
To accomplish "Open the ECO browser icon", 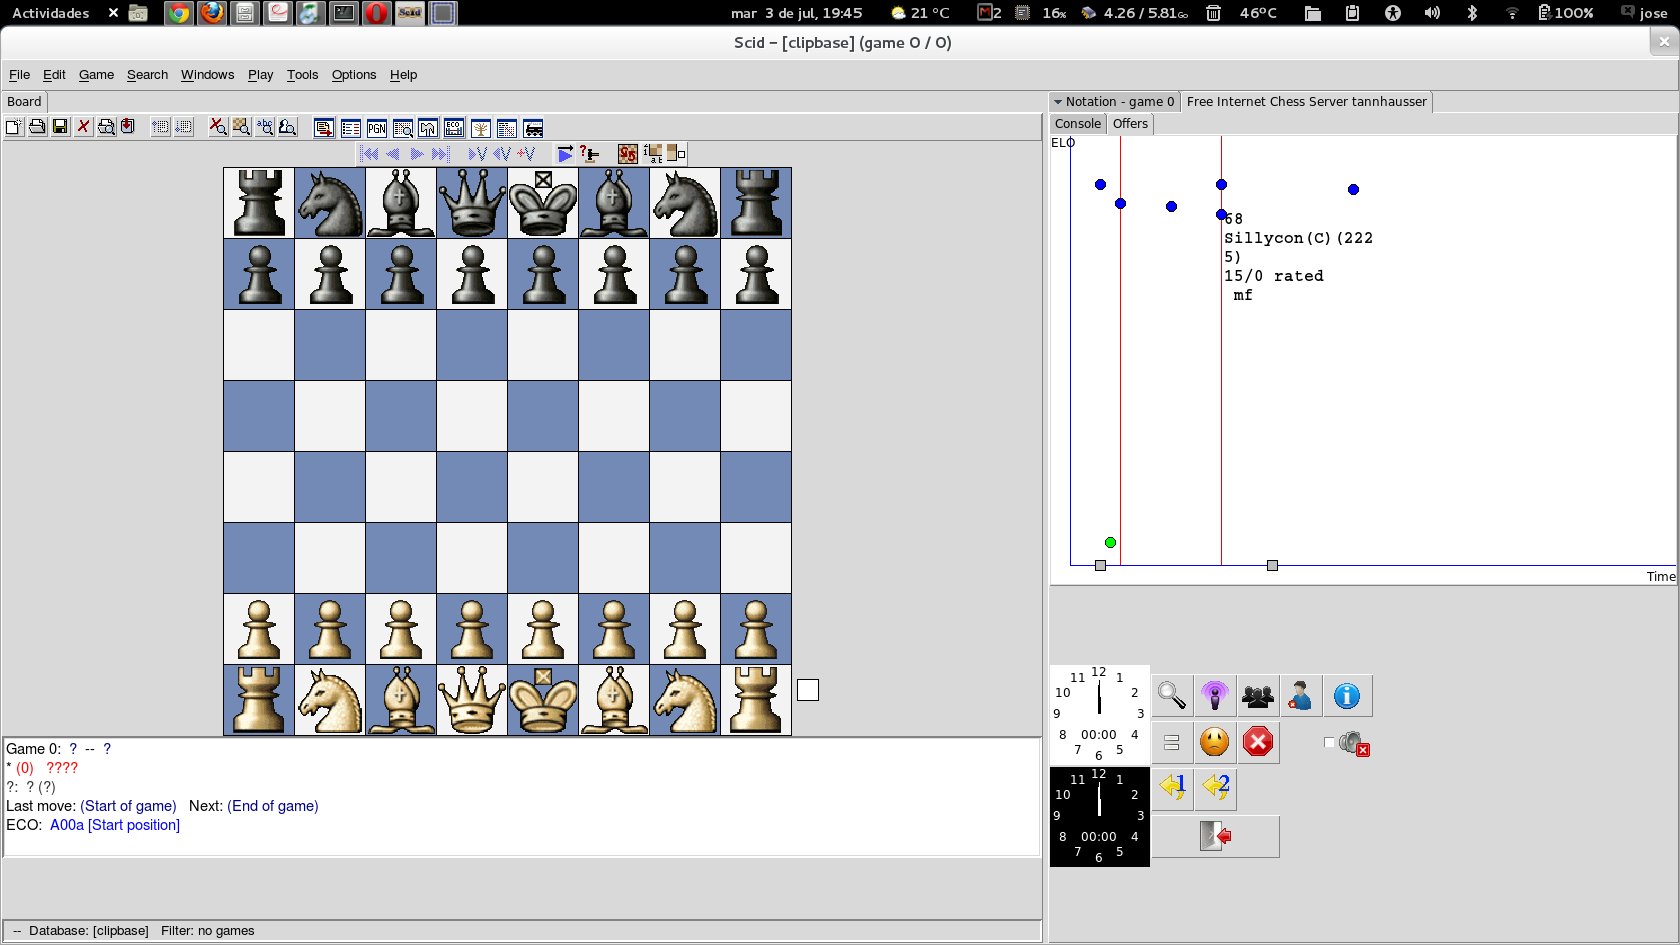I will [454, 128].
